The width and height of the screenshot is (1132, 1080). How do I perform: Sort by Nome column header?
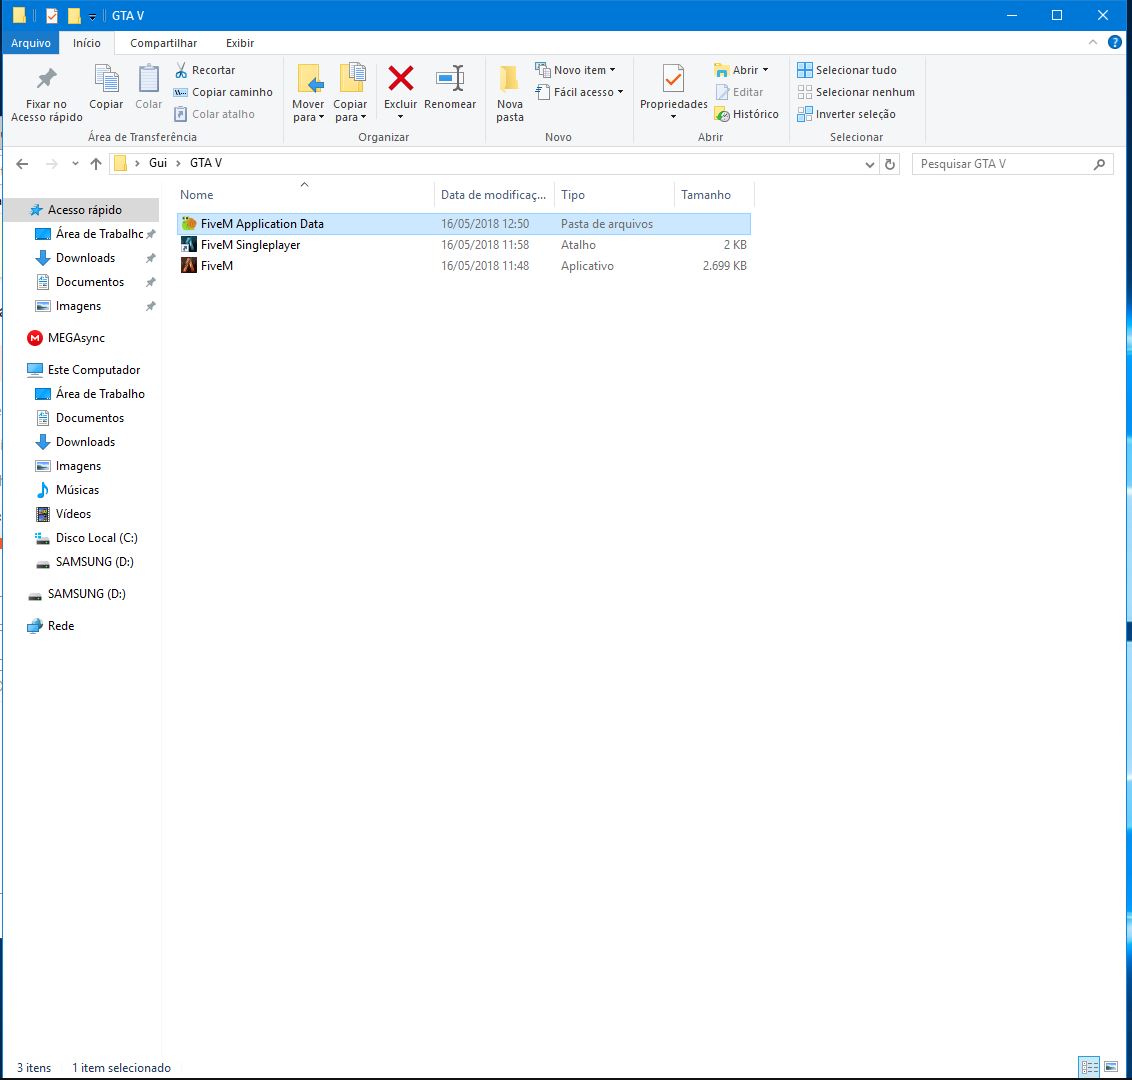(305, 194)
